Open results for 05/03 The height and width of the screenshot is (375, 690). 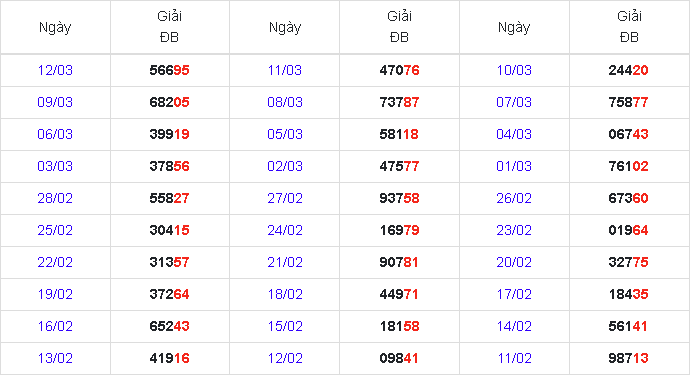click(285, 134)
